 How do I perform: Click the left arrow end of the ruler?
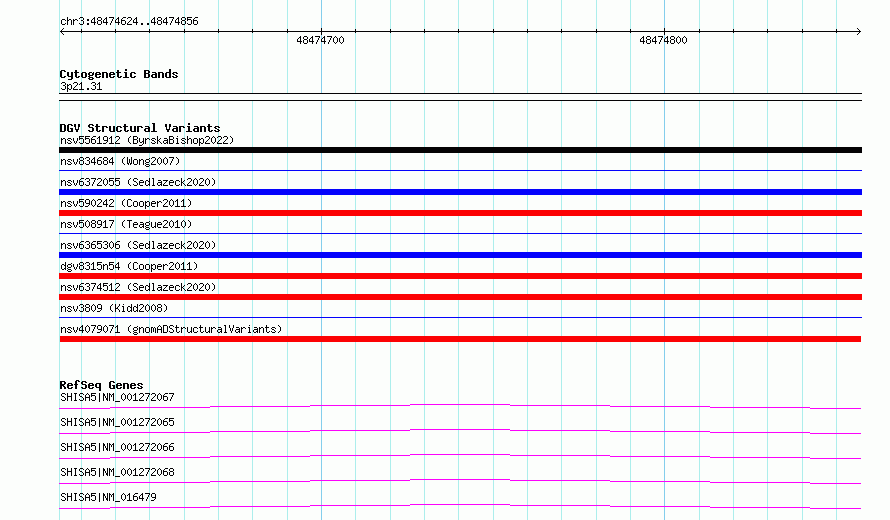coord(62,32)
